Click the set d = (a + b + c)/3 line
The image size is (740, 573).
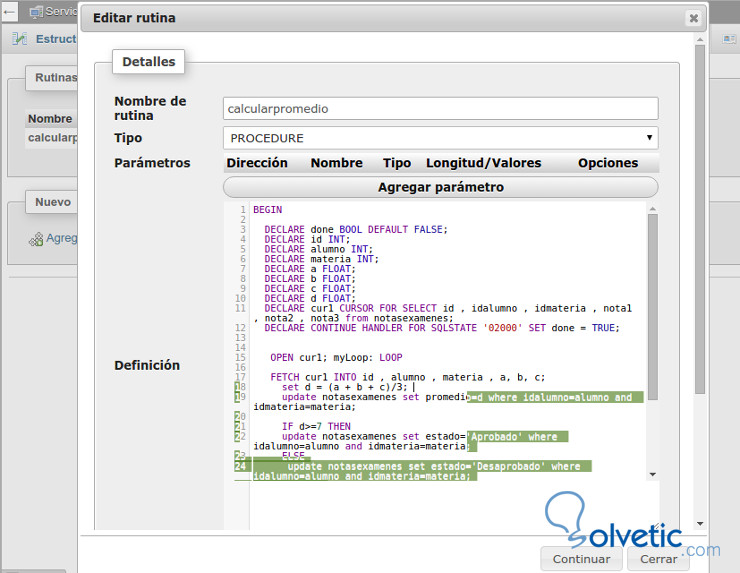click(x=345, y=388)
